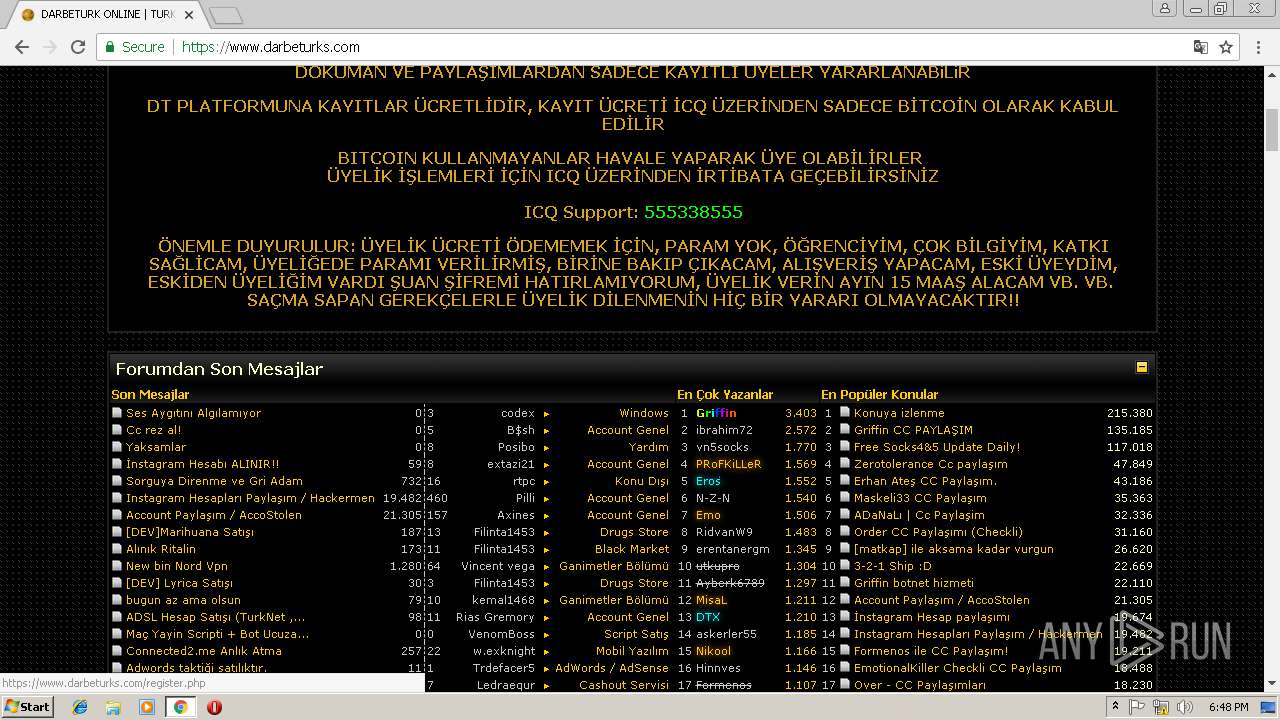The height and width of the screenshot is (720, 1280).
Task: Click Chrome icon in the taskbar
Action: point(180,707)
